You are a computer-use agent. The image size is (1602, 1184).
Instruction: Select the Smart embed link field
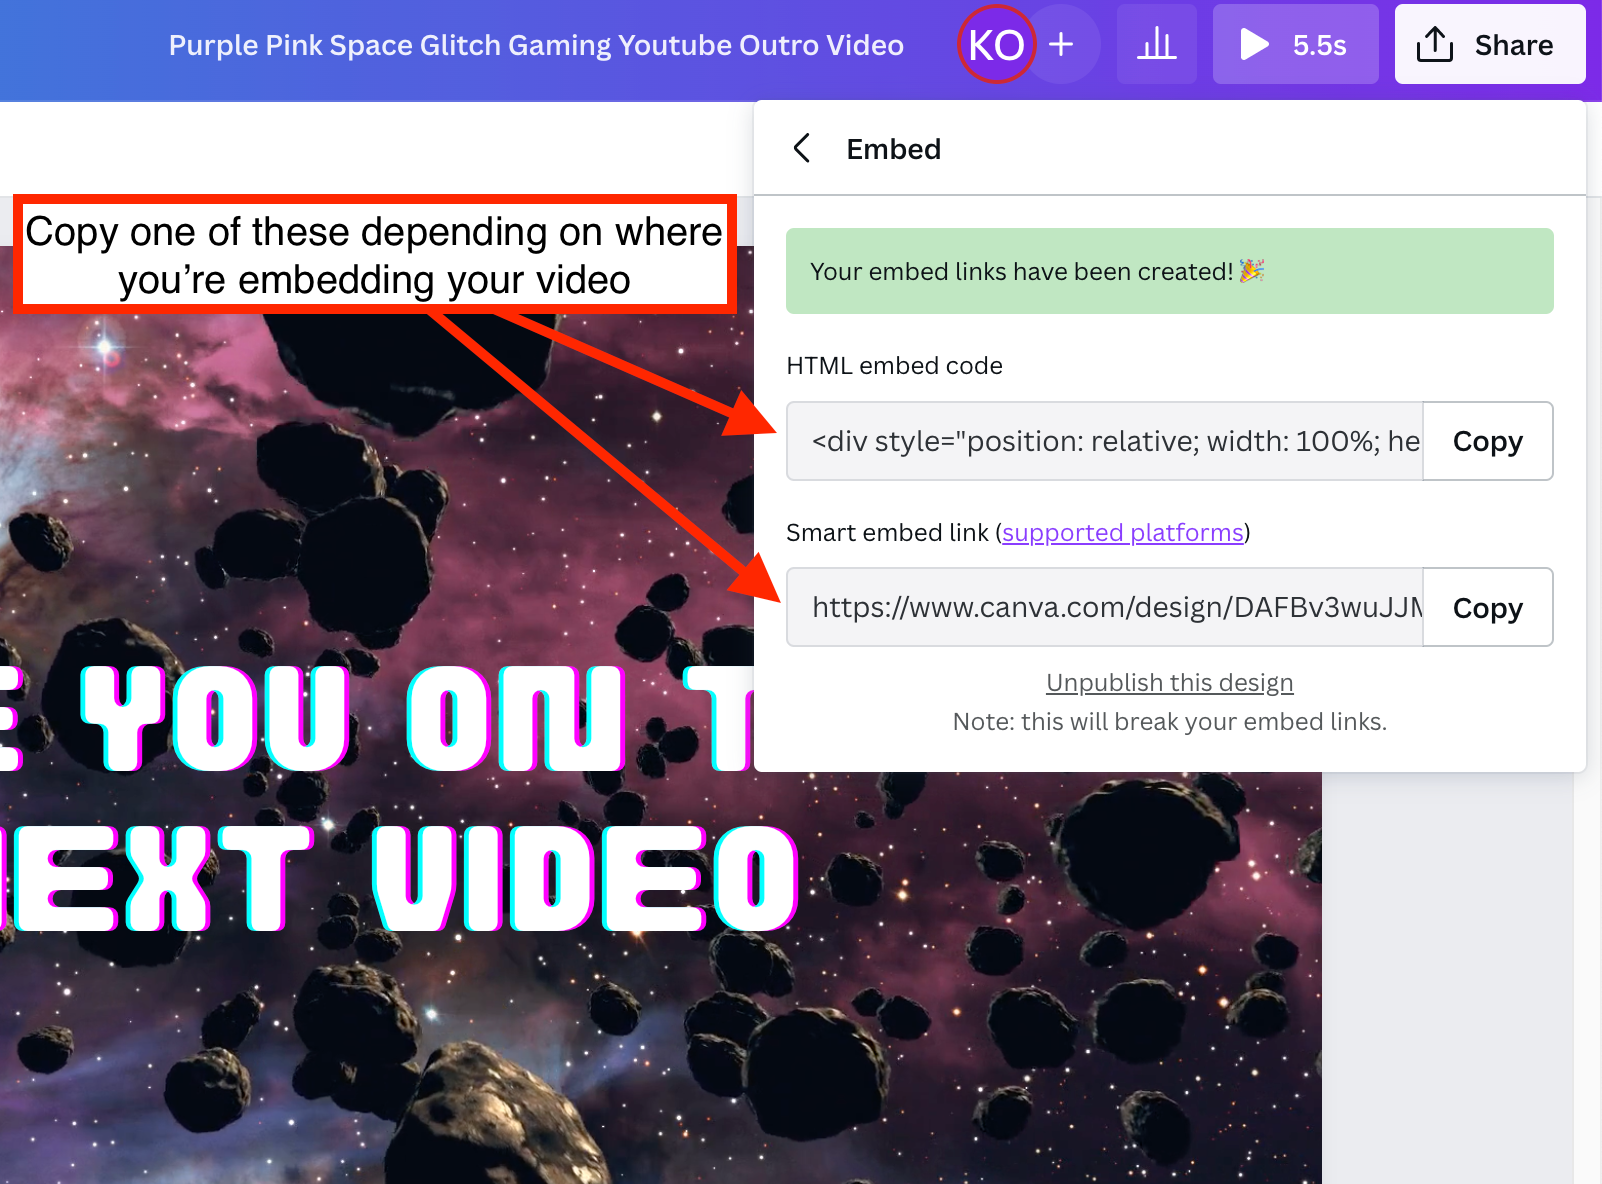(1104, 608)
